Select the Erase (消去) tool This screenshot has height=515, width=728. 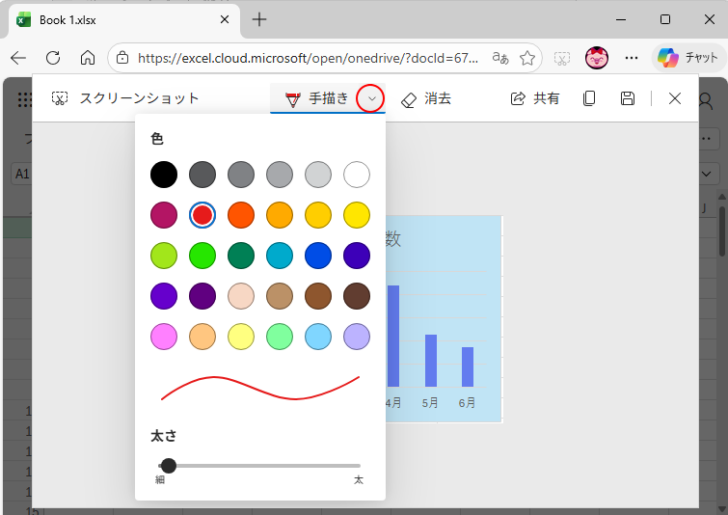pos(426,98)
